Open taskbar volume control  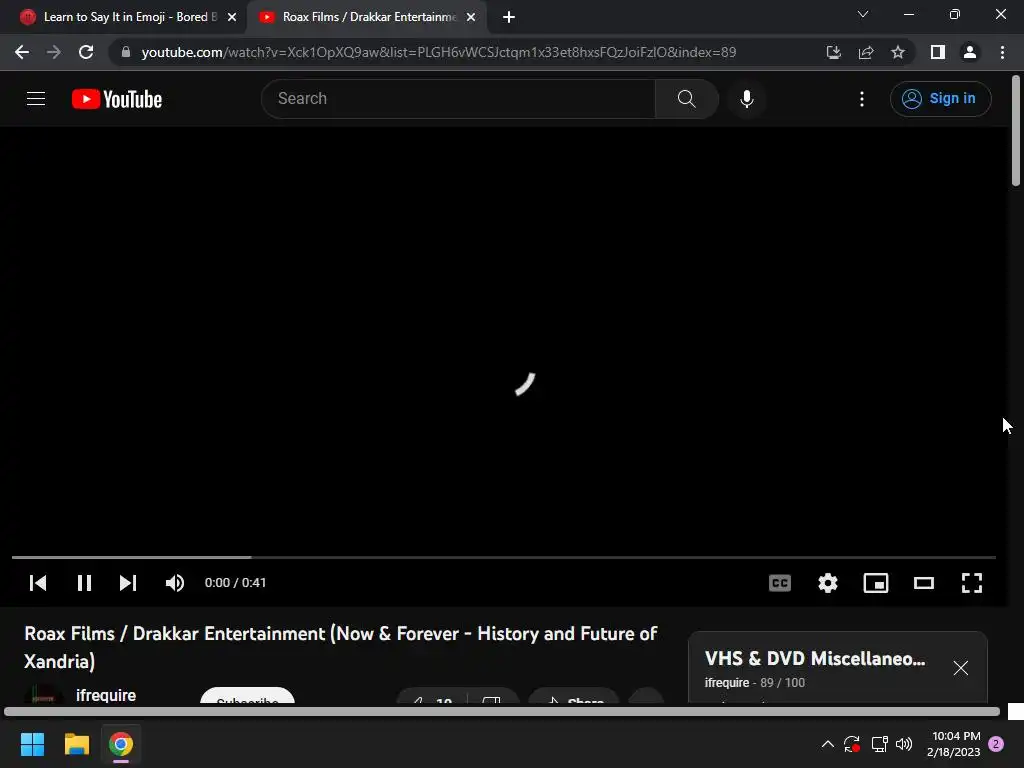[904, 744]
